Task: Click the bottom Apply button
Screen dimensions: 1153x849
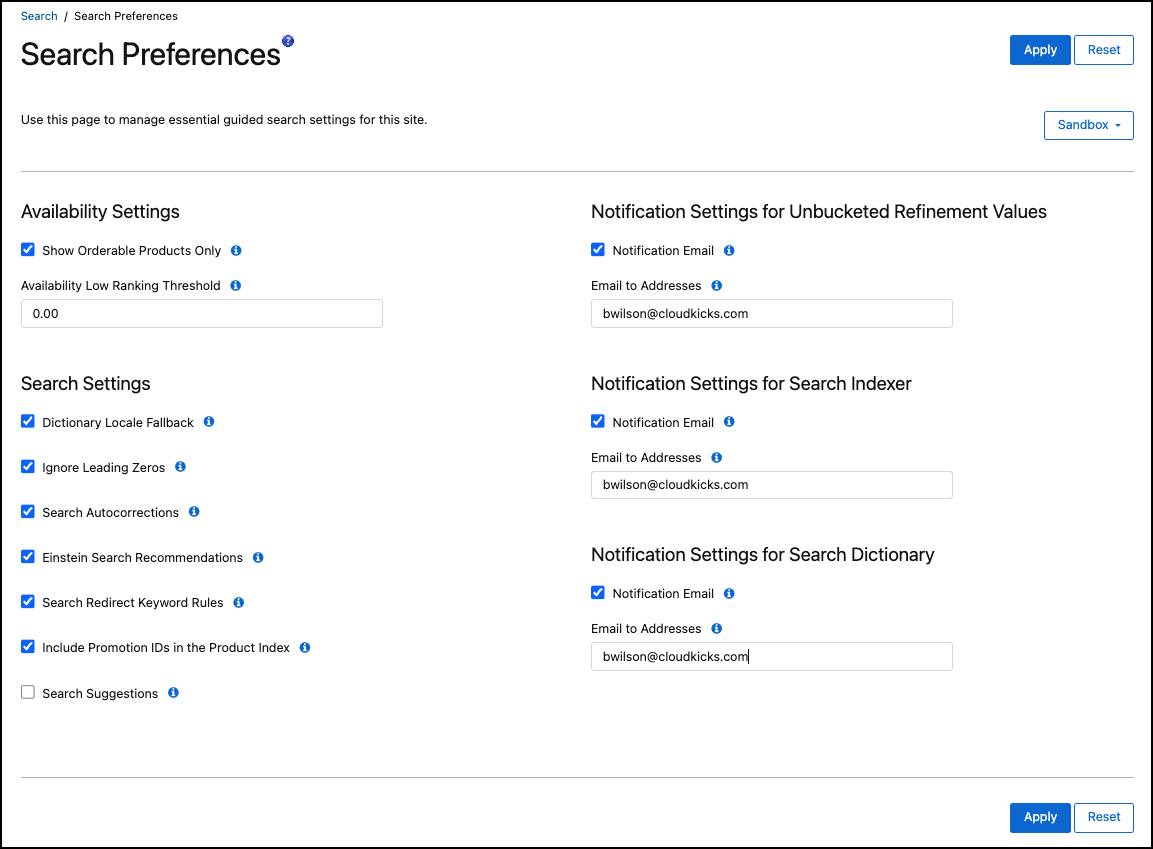Action: pyautogui.click(x=1040, y=817)
